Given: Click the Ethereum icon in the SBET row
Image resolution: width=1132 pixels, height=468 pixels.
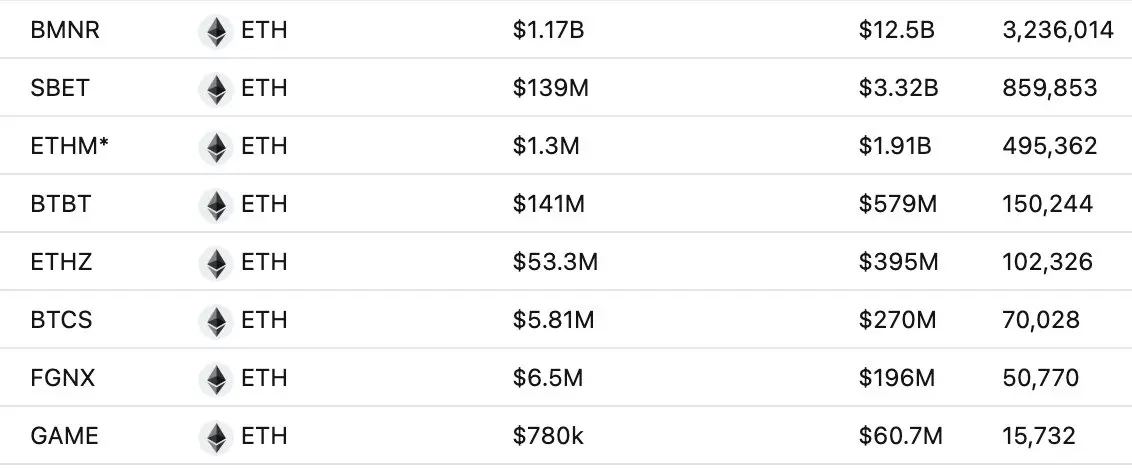Looking at the screenshot, I should (215, 89).
